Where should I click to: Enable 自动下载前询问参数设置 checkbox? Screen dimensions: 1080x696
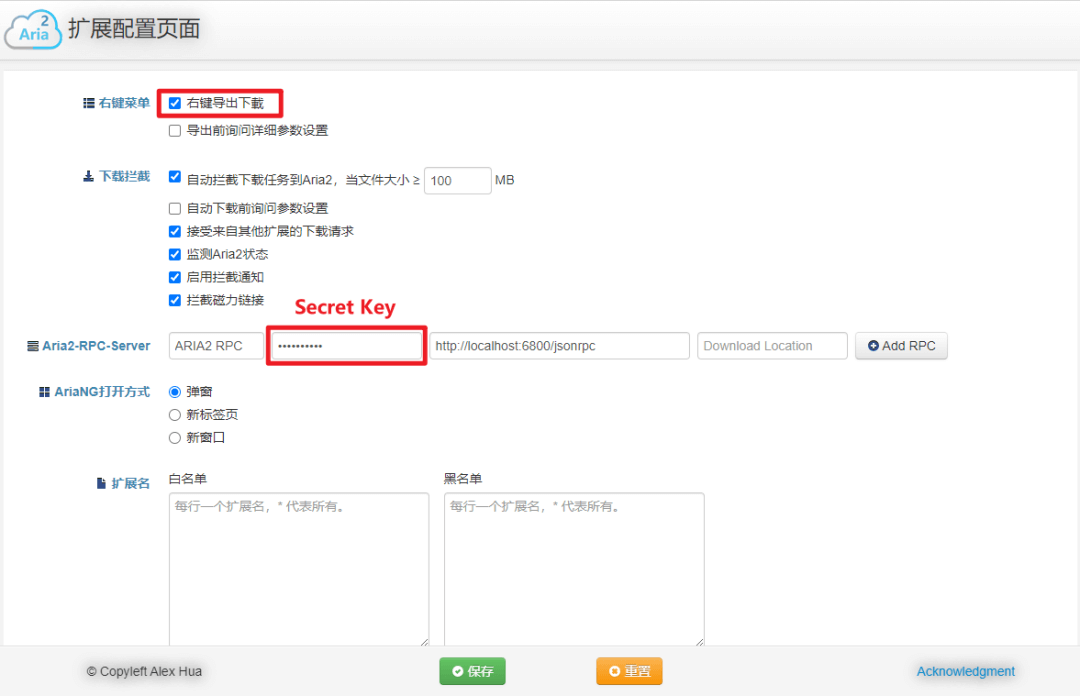pos(175,208)
